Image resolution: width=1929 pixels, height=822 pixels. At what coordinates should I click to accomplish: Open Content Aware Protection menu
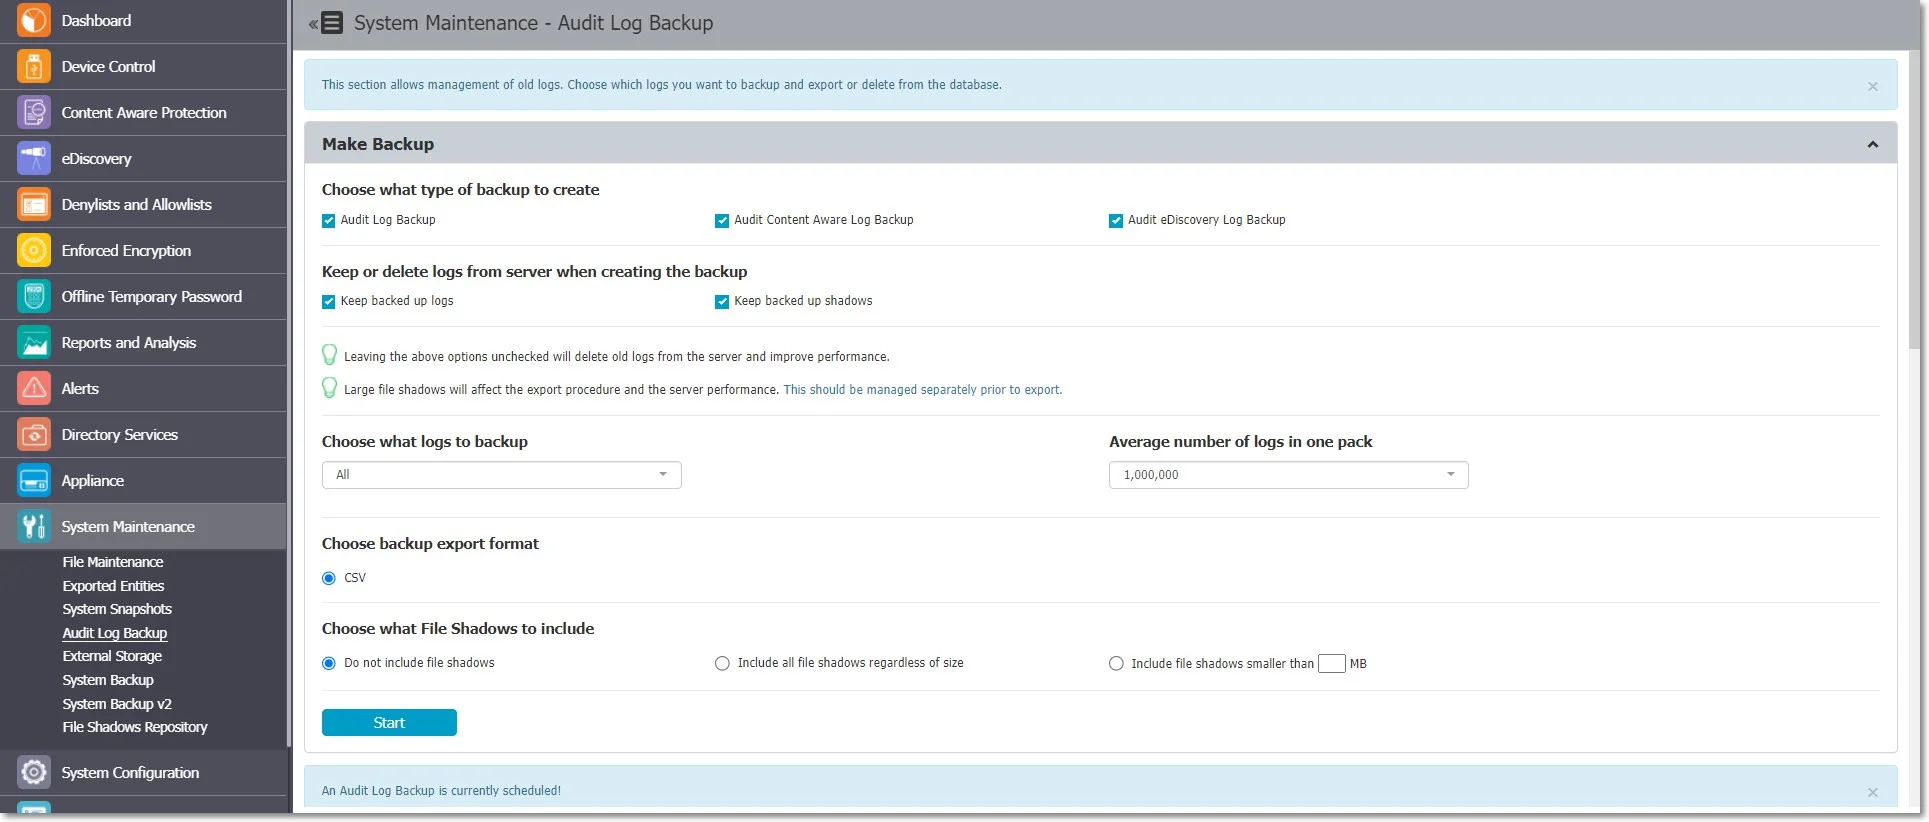144,112
